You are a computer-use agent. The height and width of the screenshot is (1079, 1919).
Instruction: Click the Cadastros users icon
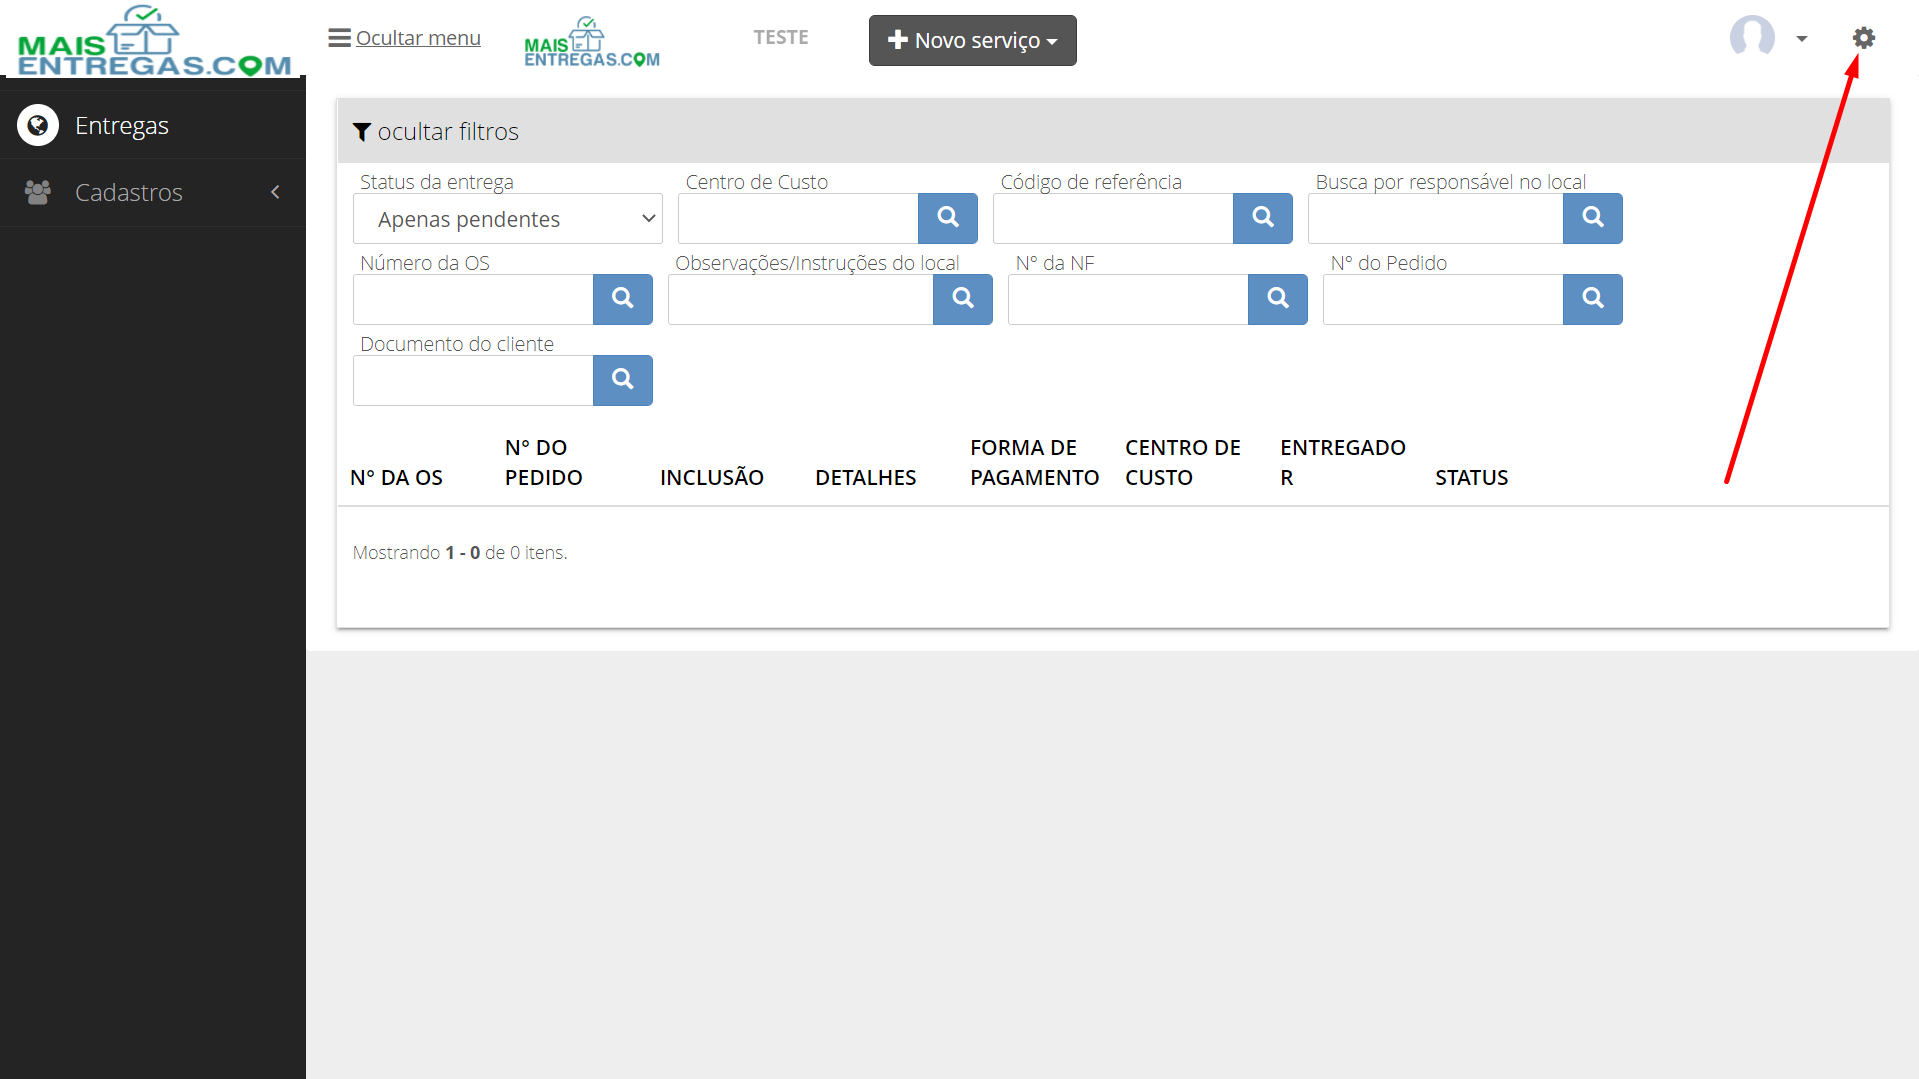38,192
